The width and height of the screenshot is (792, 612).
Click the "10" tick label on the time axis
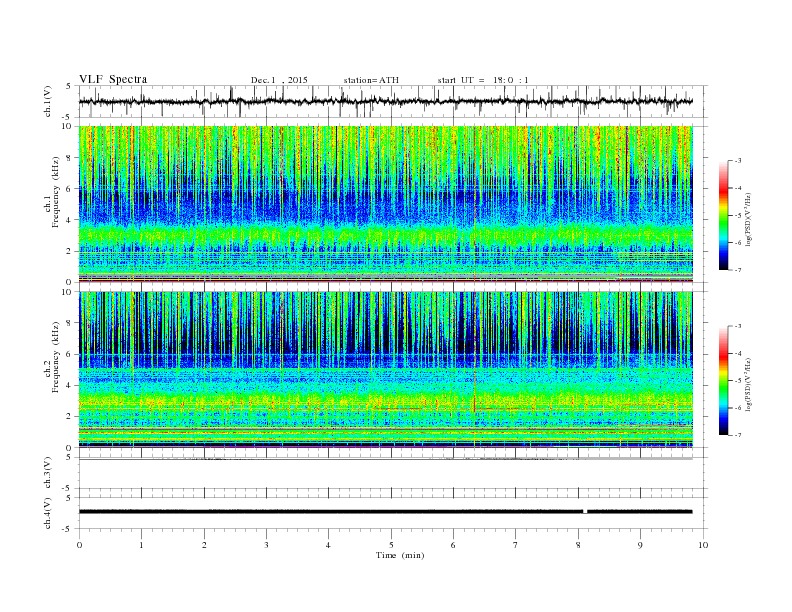[703, 545]
